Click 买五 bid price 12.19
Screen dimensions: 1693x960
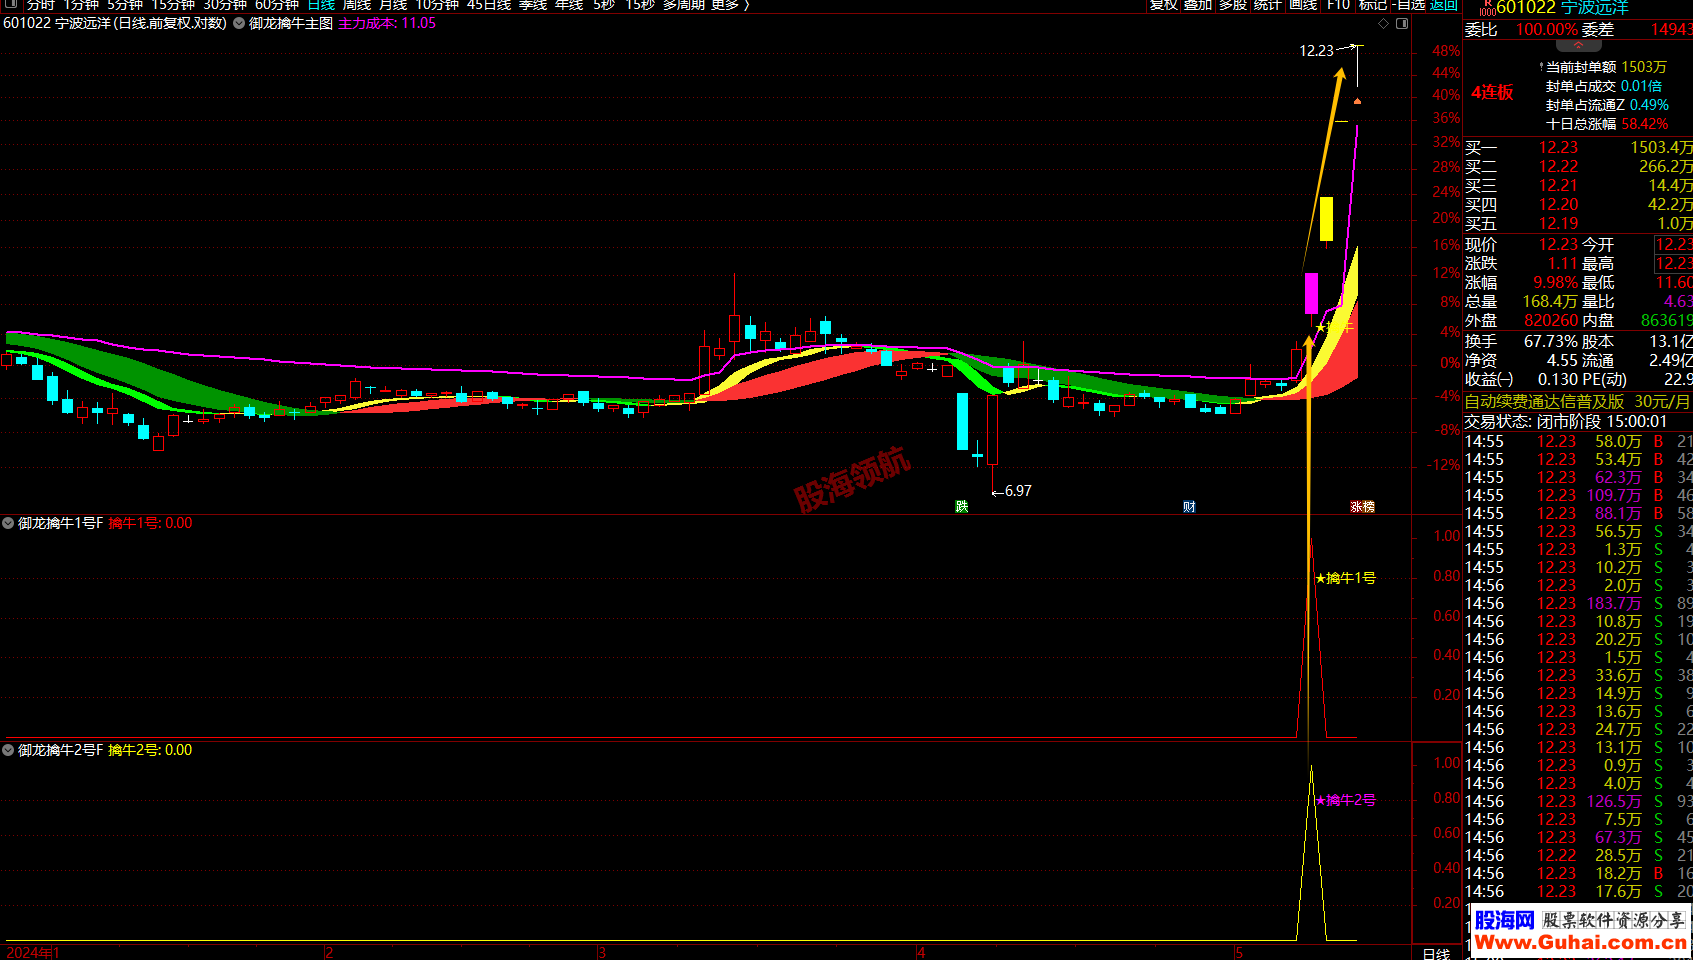(1558, 224)
